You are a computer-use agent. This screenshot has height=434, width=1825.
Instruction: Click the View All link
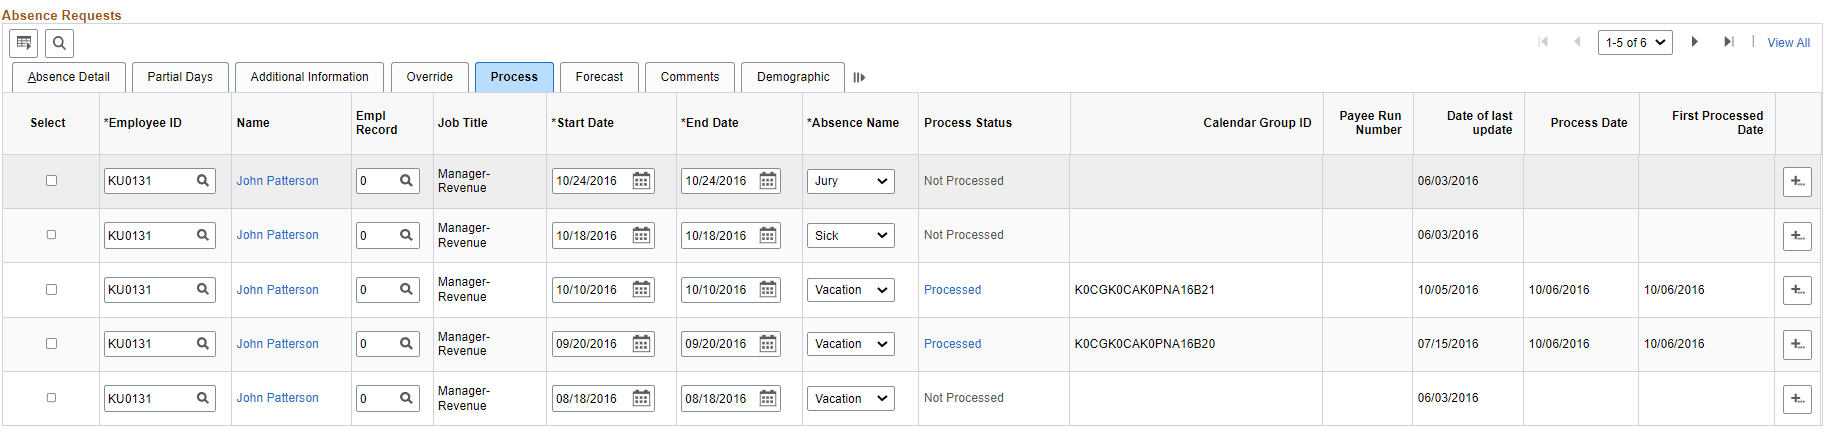(x=1788, y=43)
